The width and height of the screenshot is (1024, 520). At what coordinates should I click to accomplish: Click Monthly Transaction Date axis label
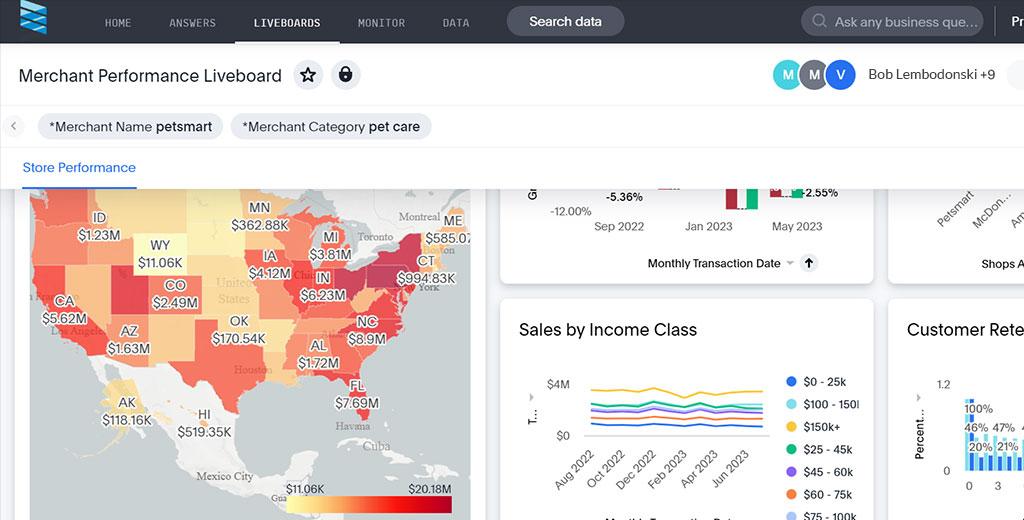pyautogui.click(x=714, y=263)
